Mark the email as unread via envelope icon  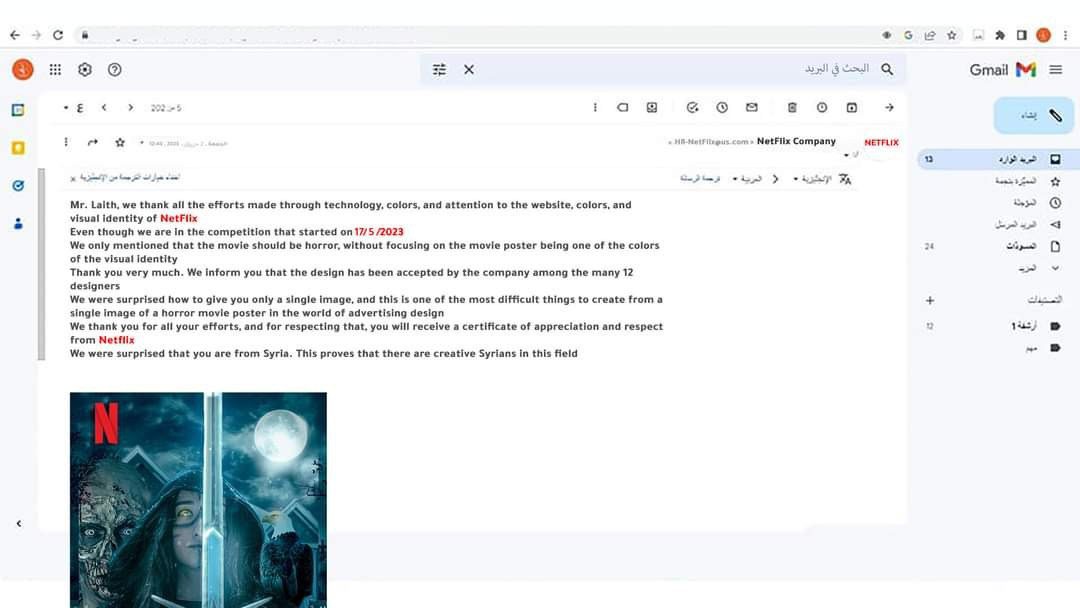752,108
